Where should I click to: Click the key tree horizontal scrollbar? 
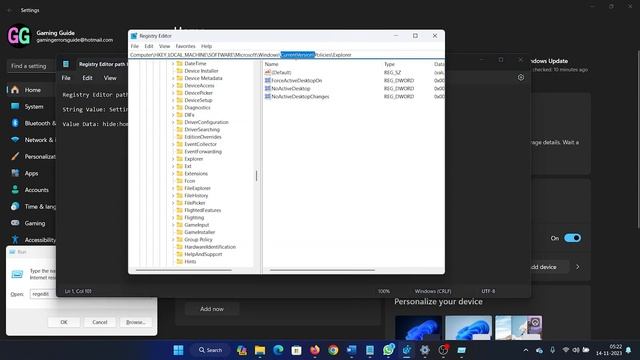click(184, 270)
